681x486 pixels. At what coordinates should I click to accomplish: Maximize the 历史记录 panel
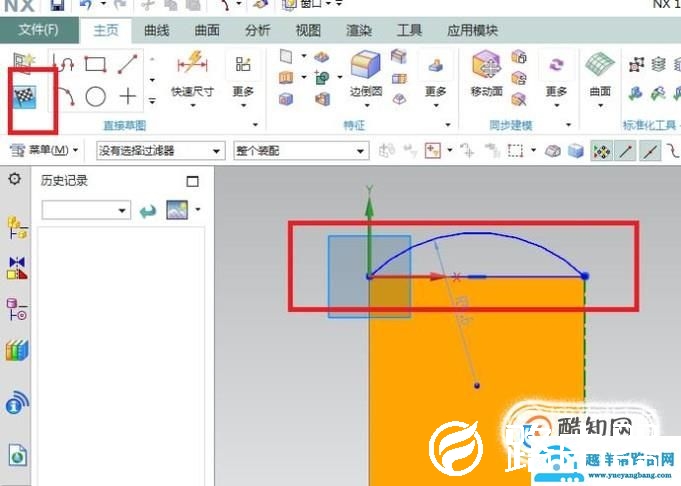pos(192,181)
